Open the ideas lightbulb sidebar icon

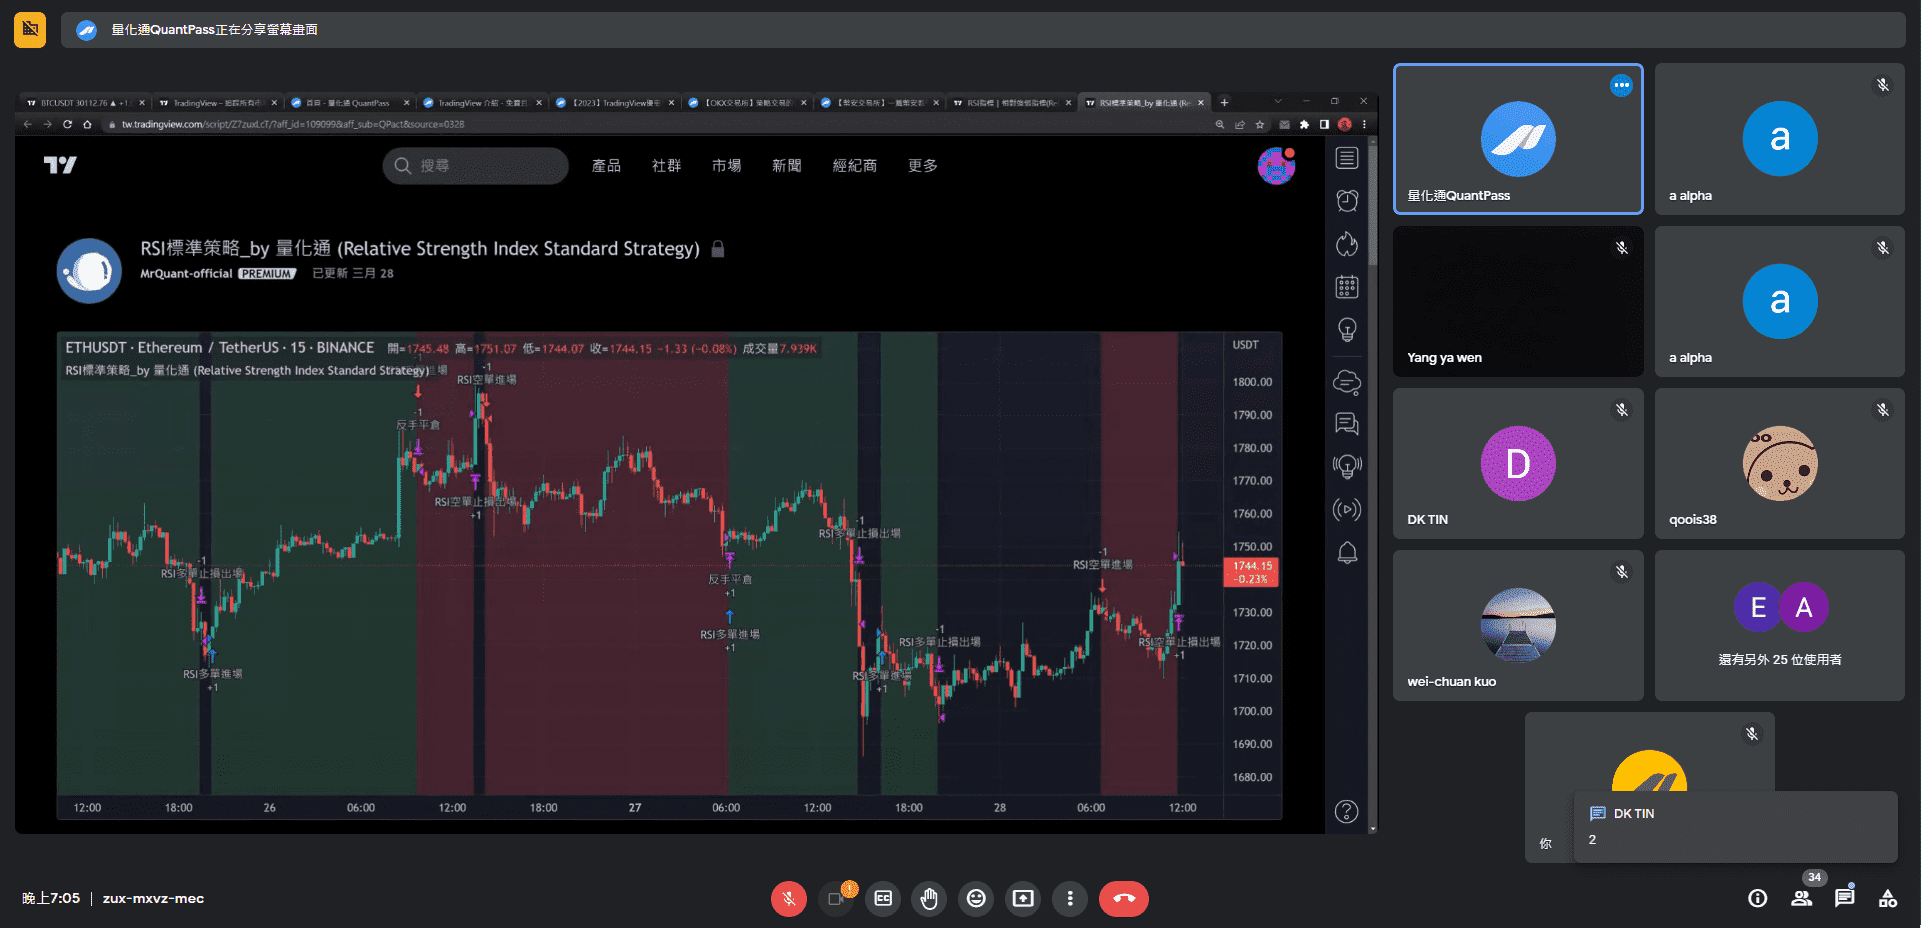click(1347, 330)
